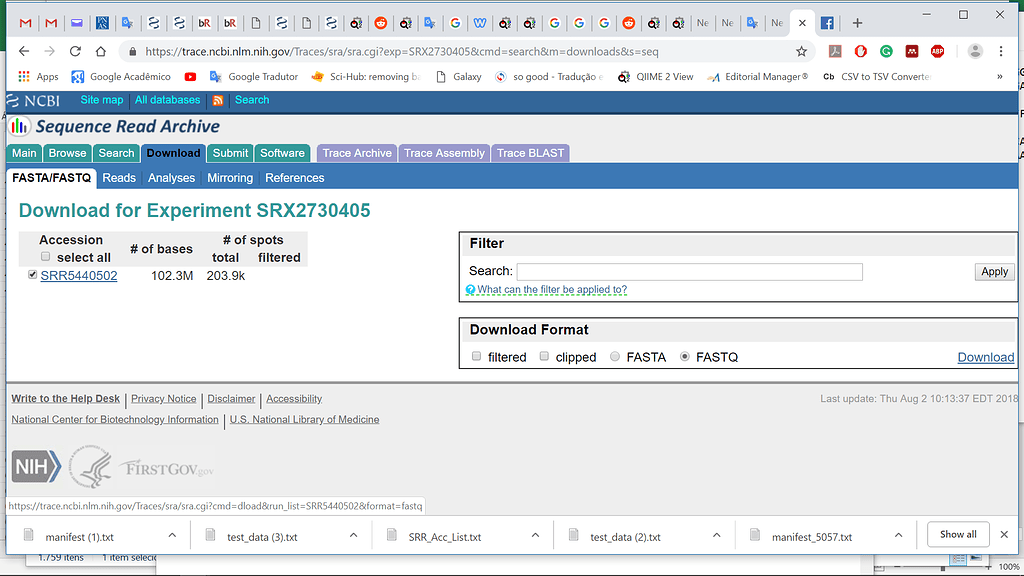Viewport: 1024px width, 576px height.
Task: Open 'What can the filter be applied to?'
Action: click(x=552, y=289)
